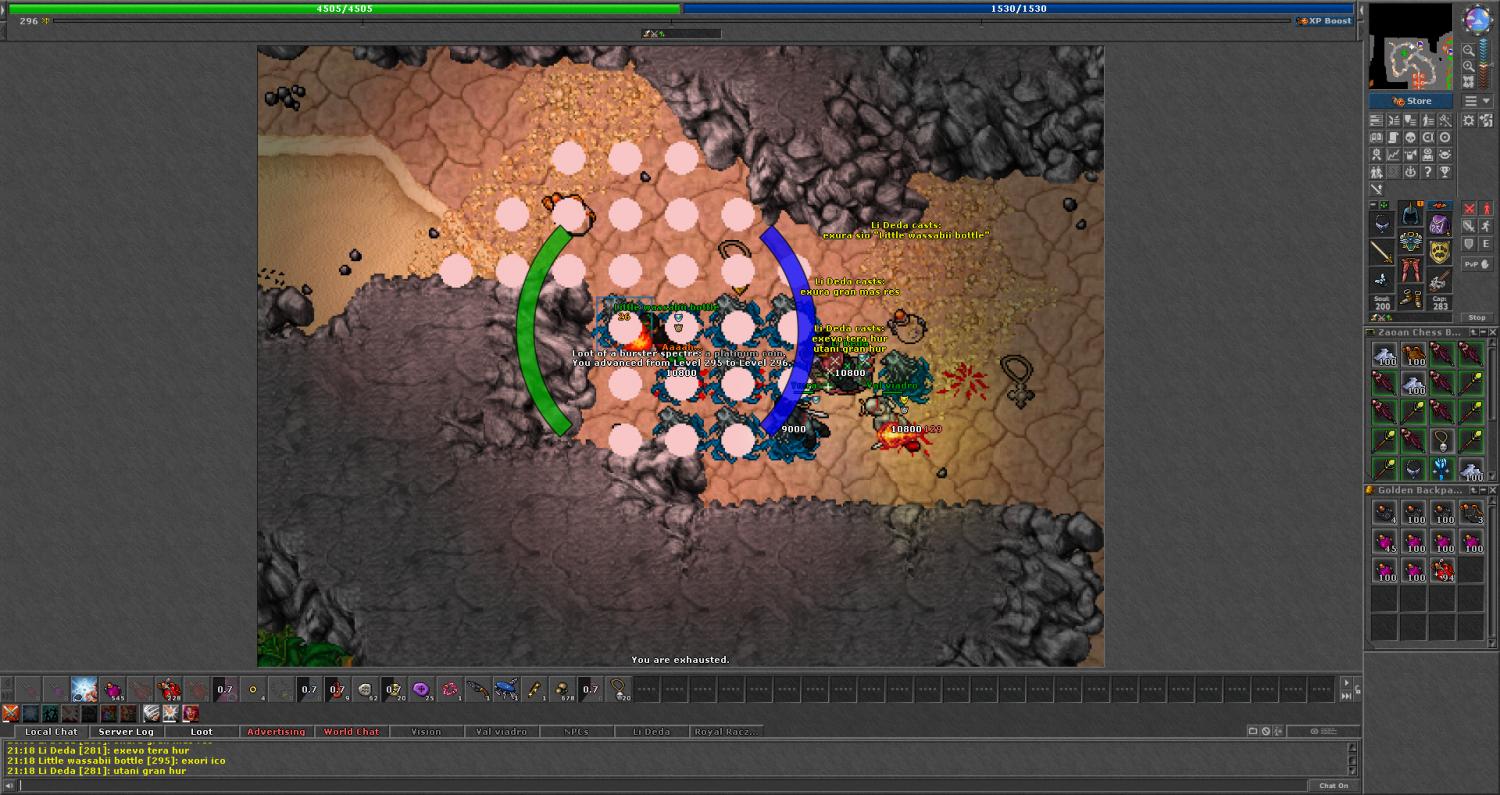Close the Golden Backpack container

1493,490
